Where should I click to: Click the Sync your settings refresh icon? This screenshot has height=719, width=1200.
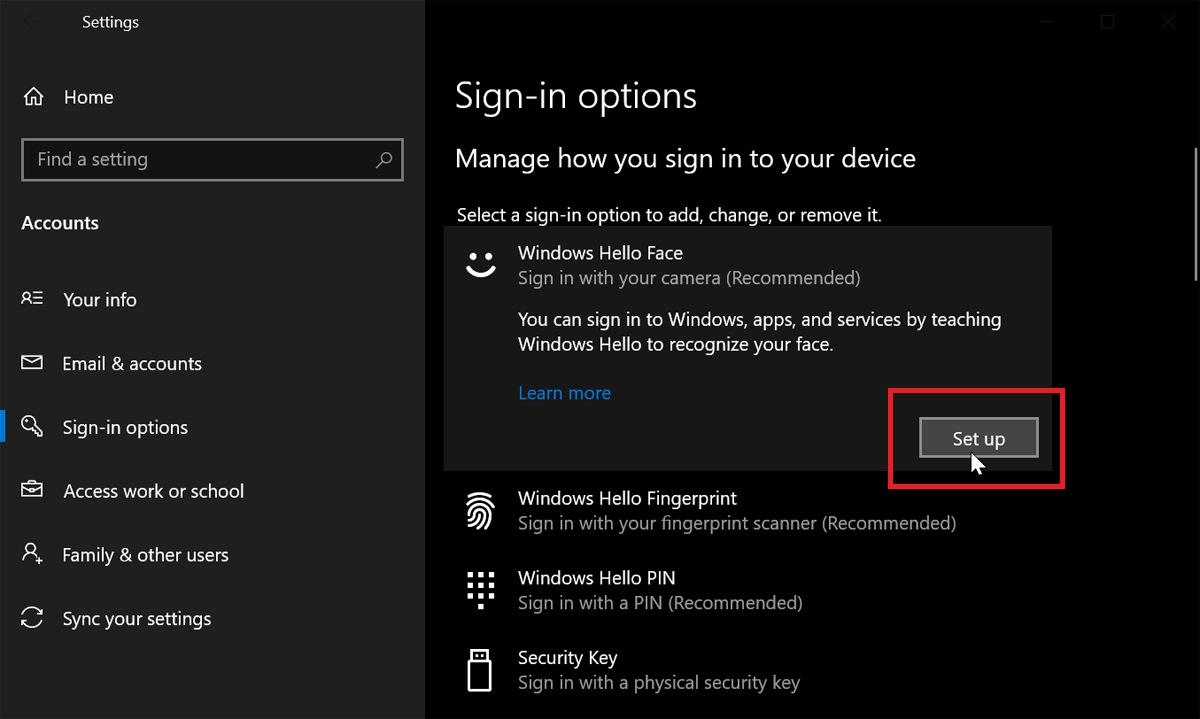pos(31,618)
